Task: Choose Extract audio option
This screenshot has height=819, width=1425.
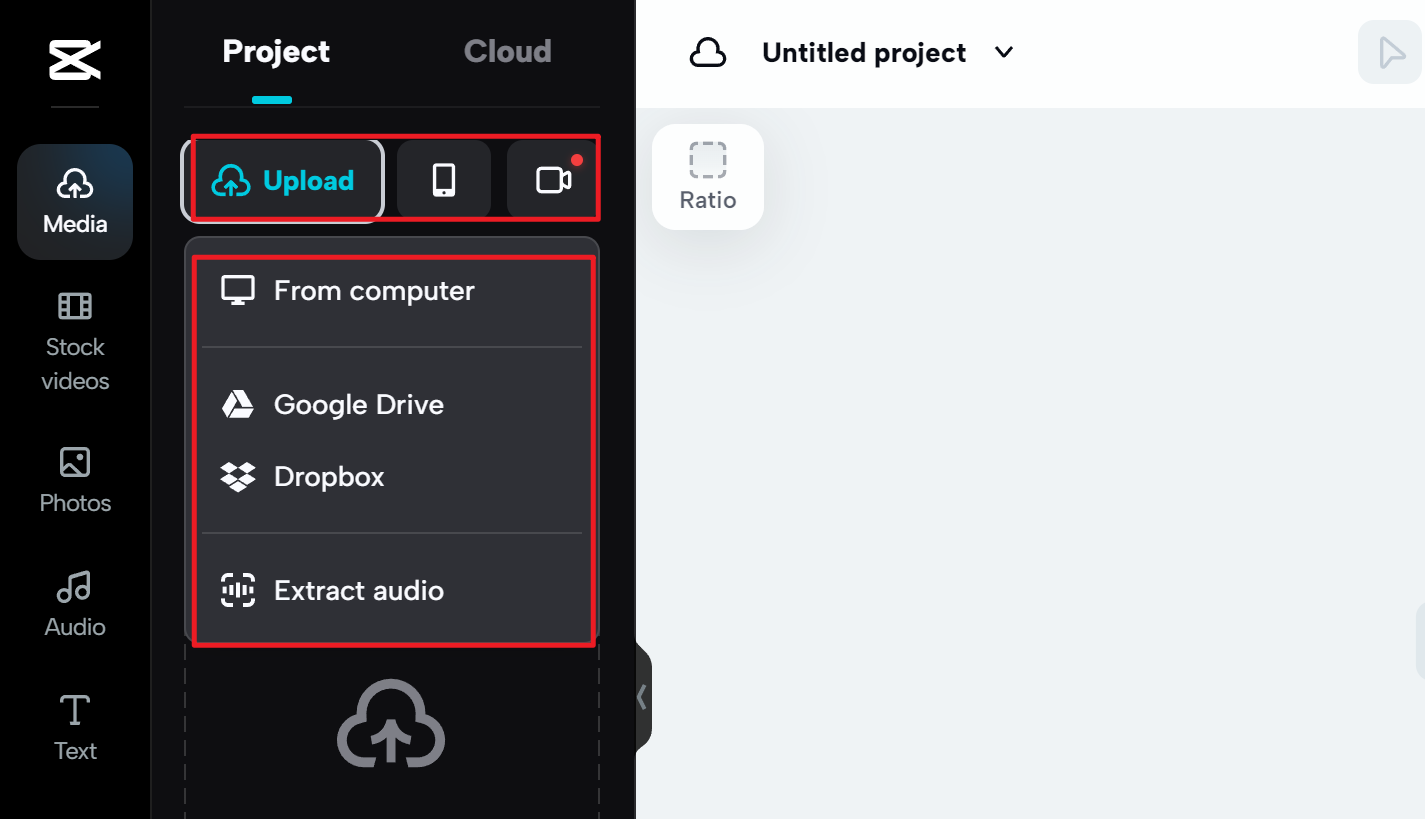Action: coord(358,591)
